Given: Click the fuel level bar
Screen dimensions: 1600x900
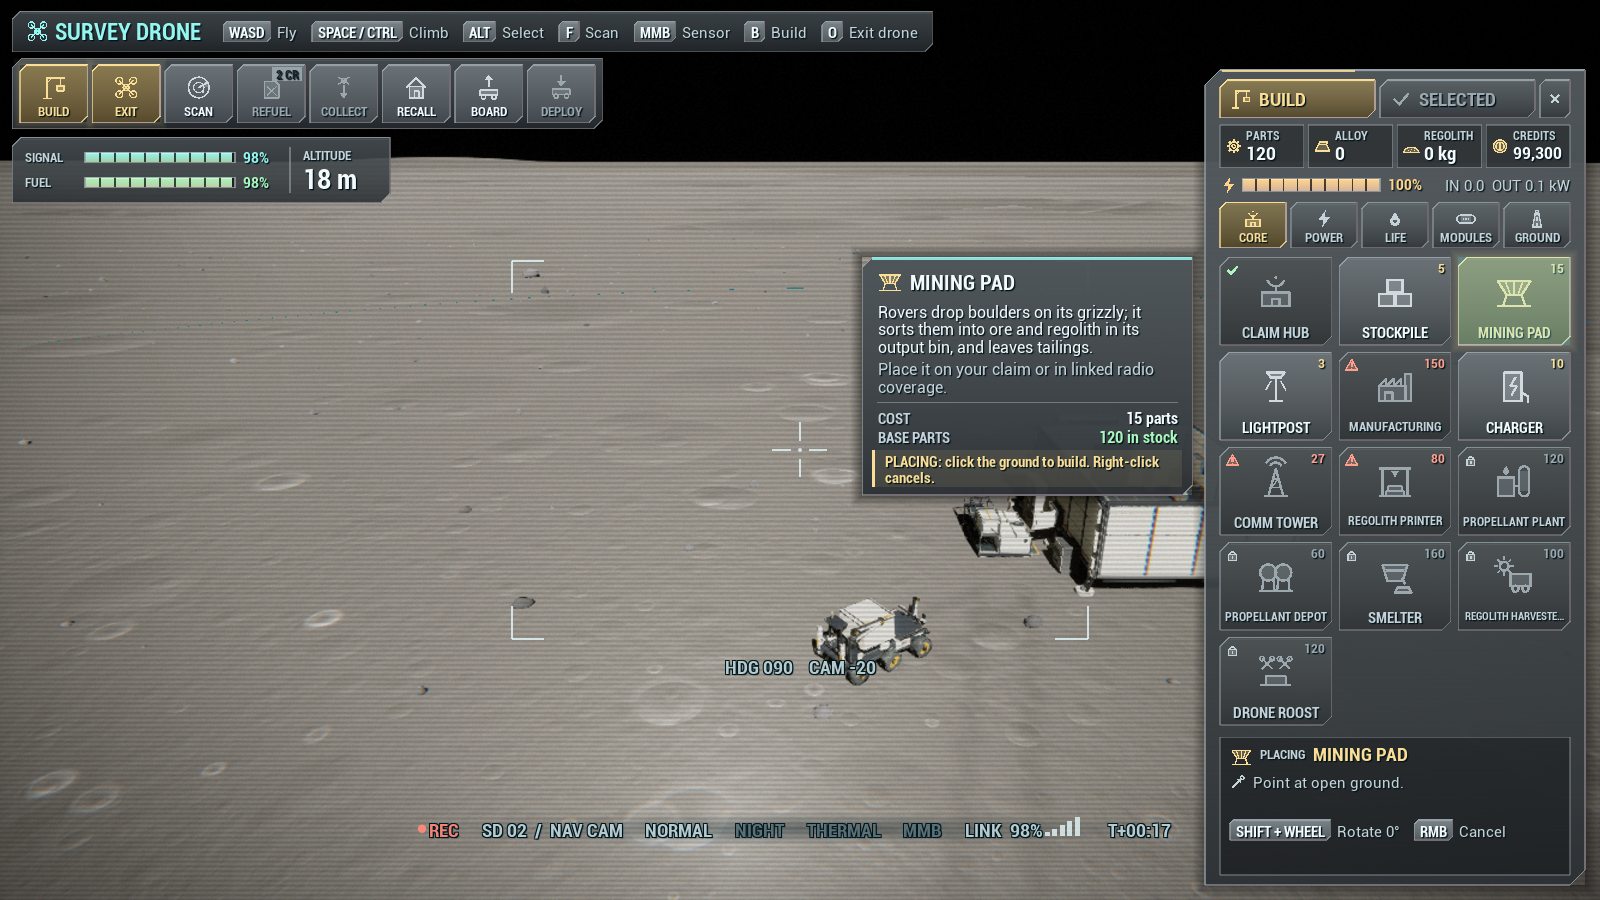Looking at the screenshot, I should coord(160,182).
